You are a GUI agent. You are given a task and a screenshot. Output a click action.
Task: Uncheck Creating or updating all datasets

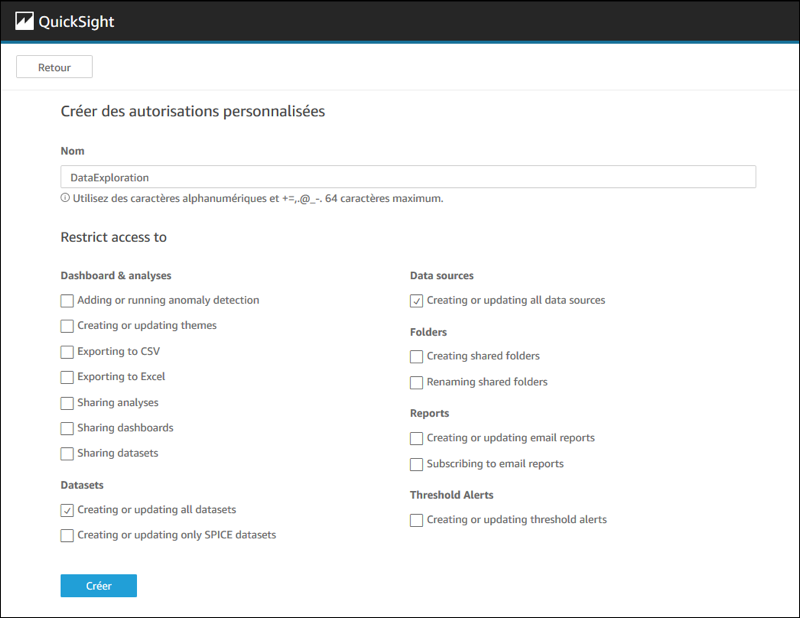point(67,510)
